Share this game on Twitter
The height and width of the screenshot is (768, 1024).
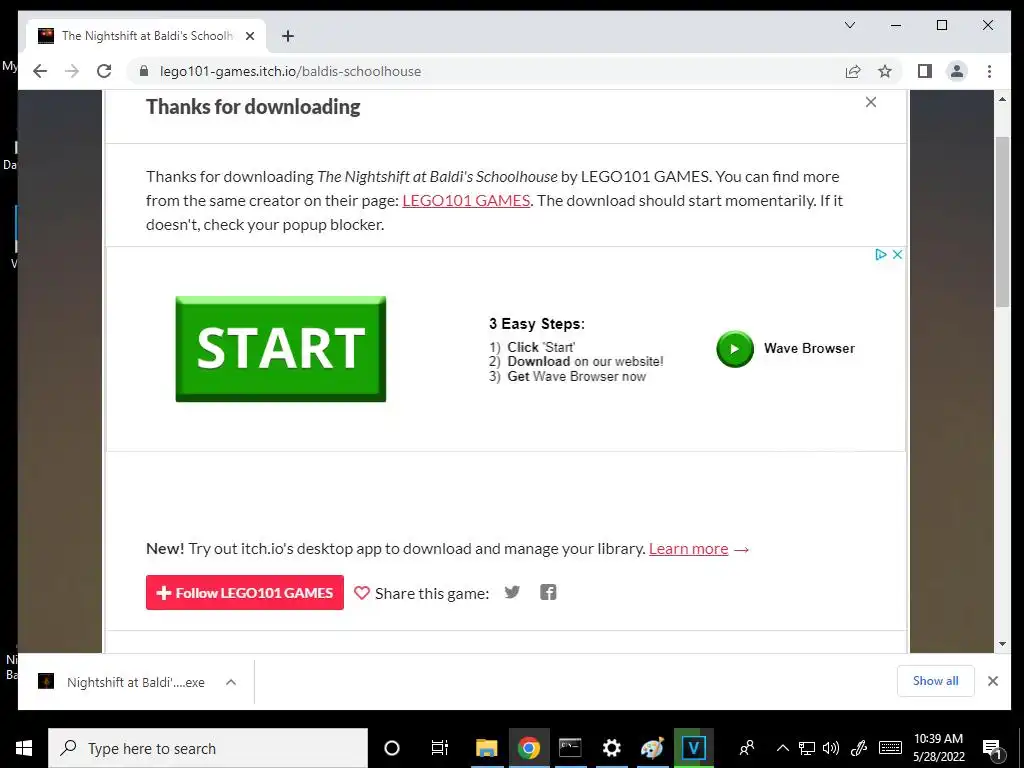(x=512, y=592)
